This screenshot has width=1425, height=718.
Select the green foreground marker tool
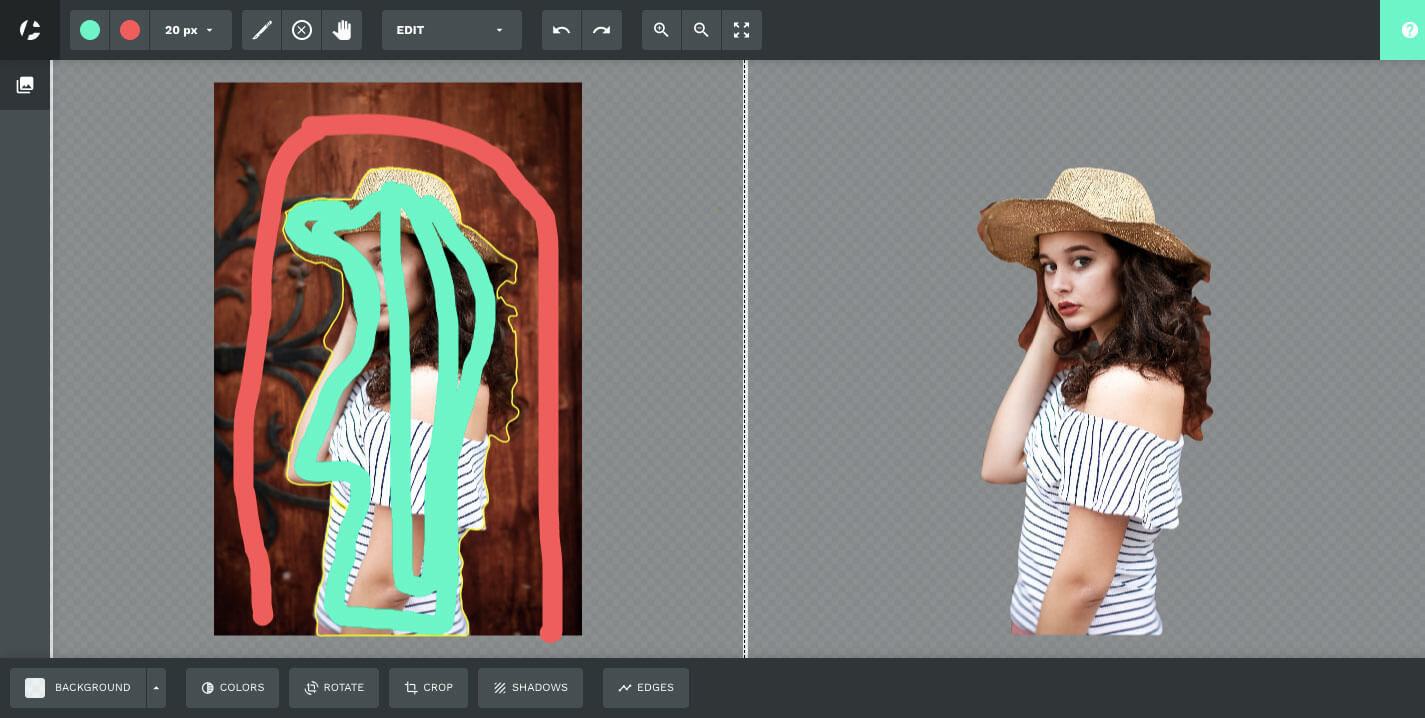click(89, 30)
